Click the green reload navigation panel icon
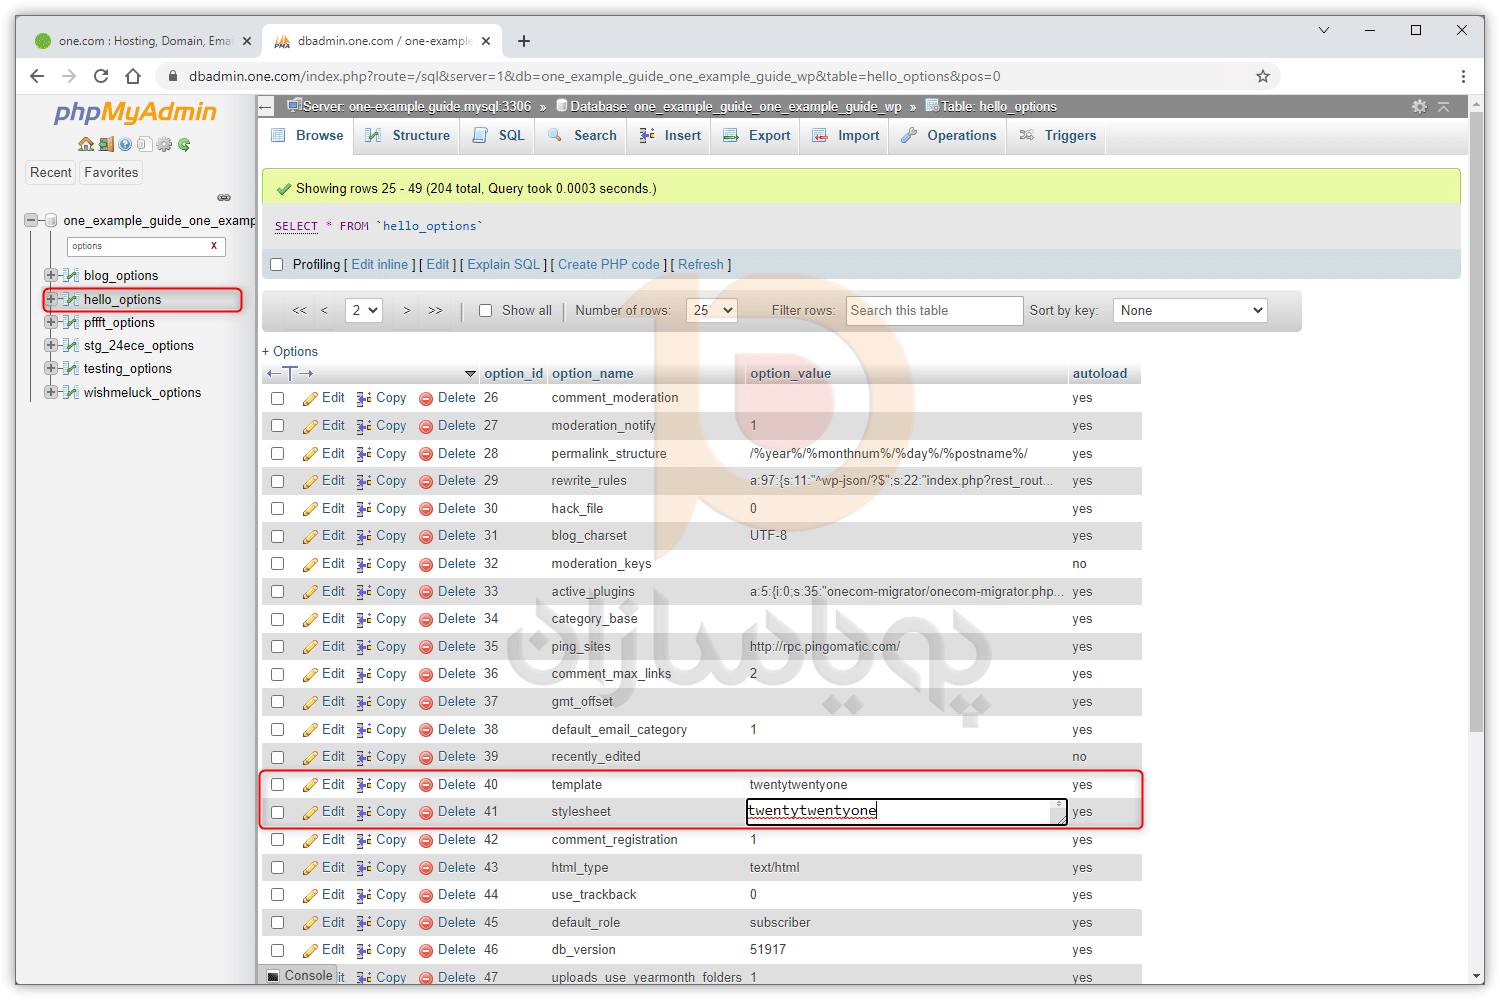The width and height of the screenshot is (1500, 1000). tap(184, 144)
